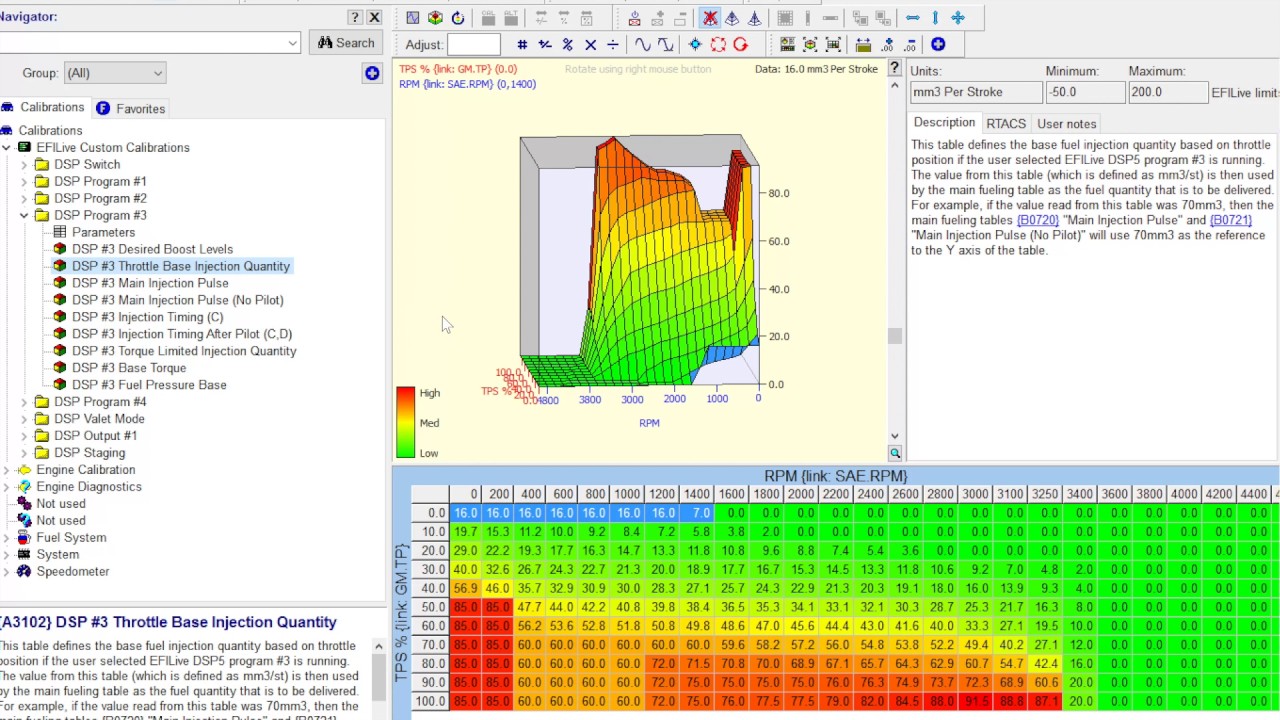Expand the DSP Program #1 folder
The image size is (1280, 720).
(x=24, y=181)
